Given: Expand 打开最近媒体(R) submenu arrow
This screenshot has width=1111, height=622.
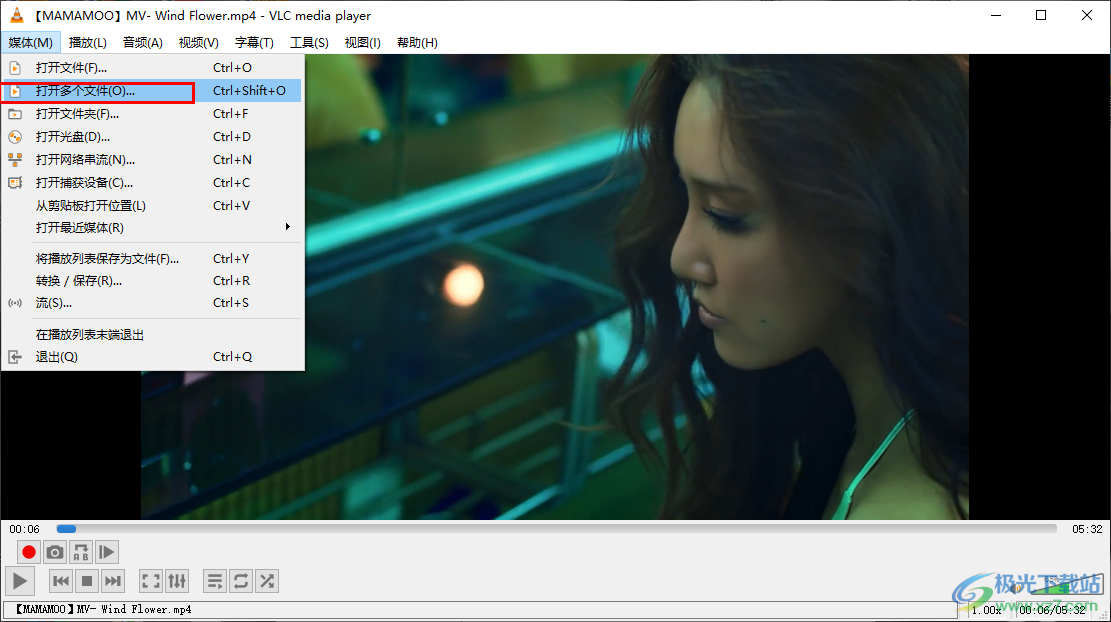Looking at the screenshot, I should [288, 227].
